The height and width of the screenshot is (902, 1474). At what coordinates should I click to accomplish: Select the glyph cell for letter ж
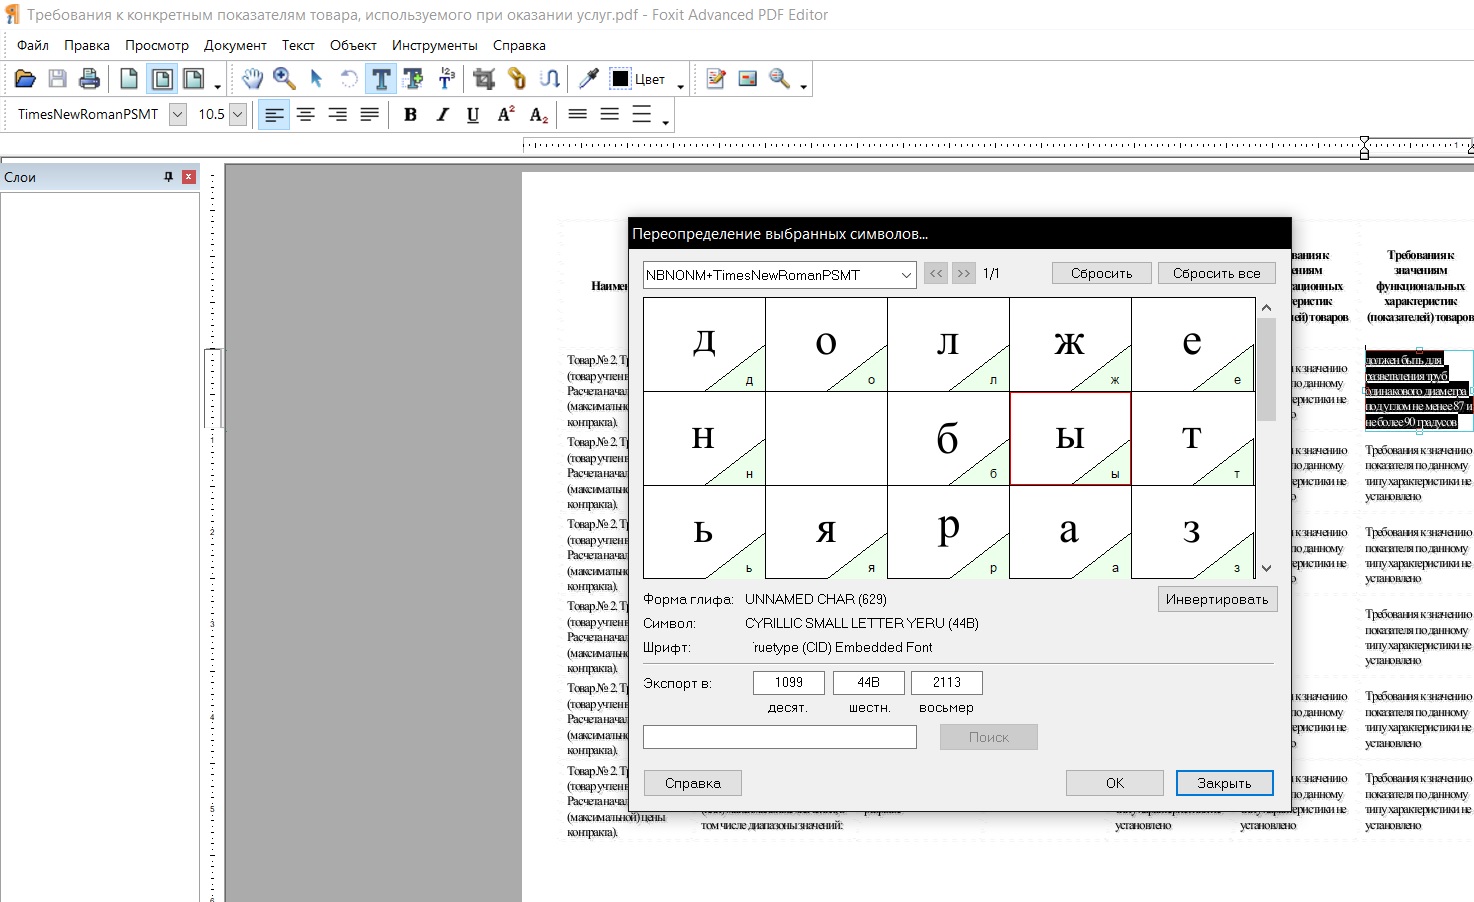[1069, 344]
